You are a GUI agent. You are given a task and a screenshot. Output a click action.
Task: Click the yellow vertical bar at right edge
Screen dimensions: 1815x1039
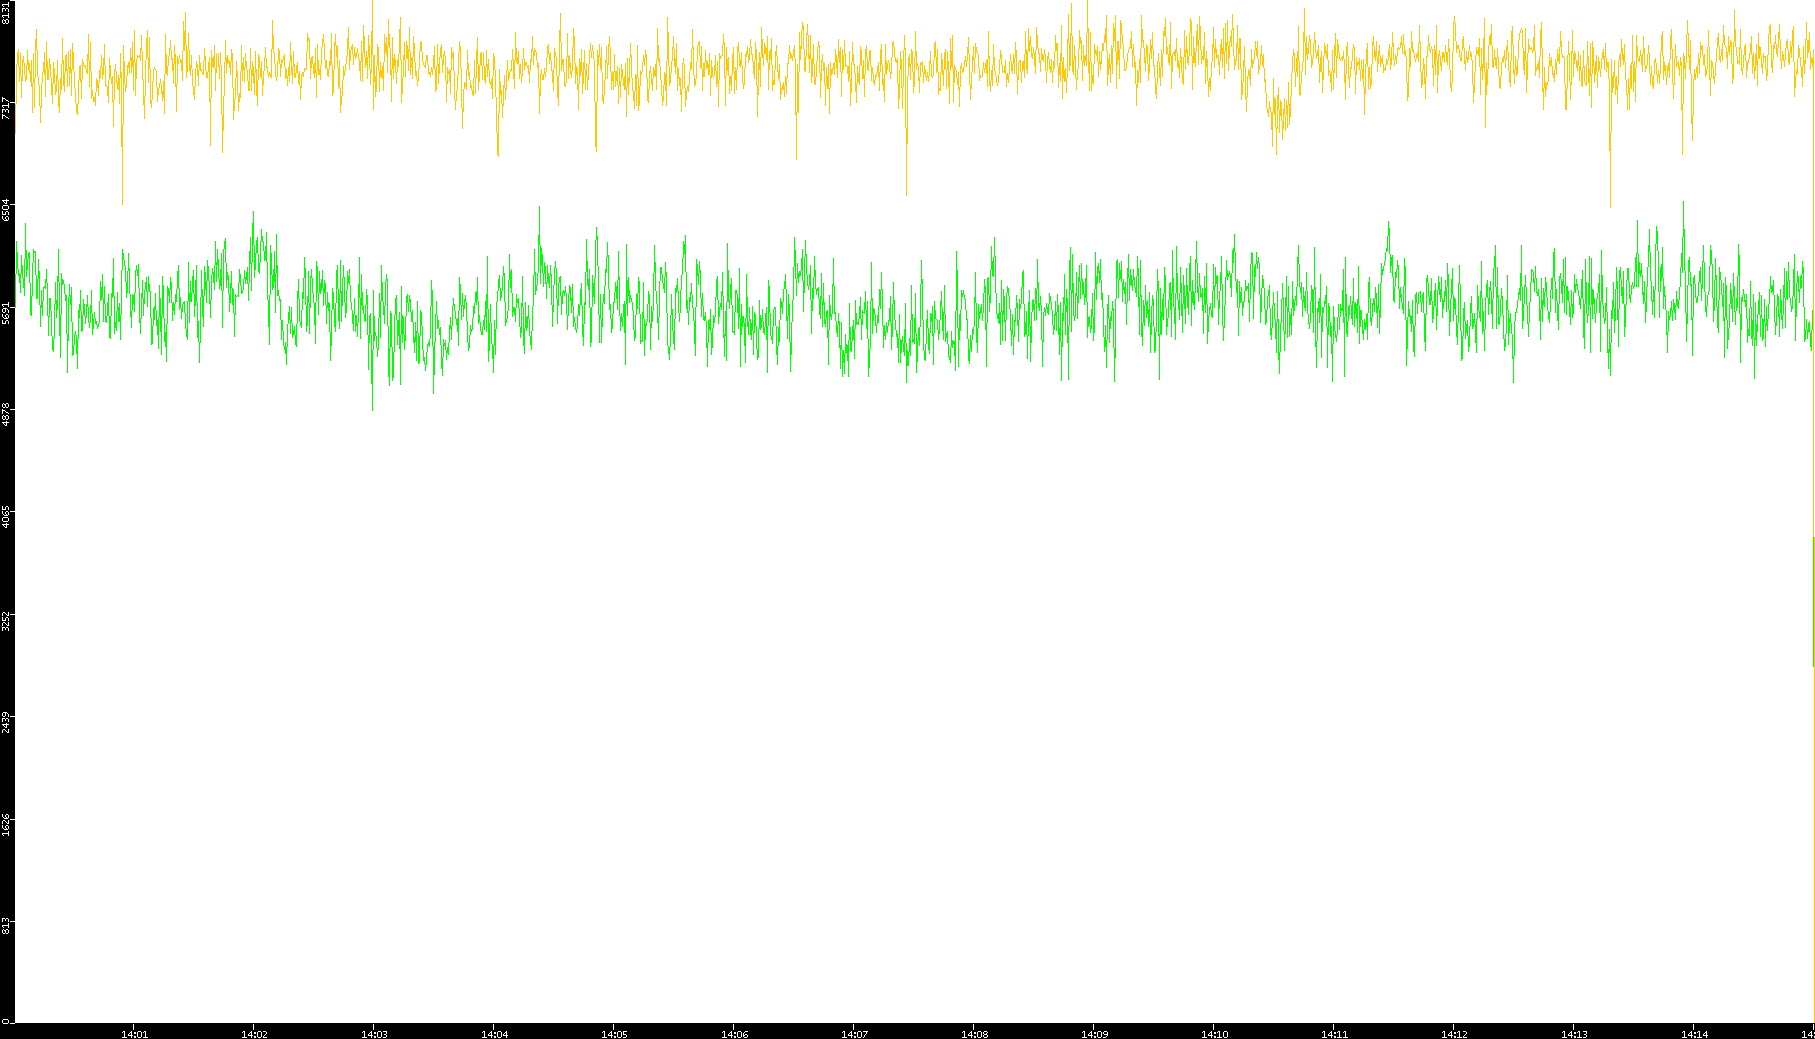click(1813, 600)
